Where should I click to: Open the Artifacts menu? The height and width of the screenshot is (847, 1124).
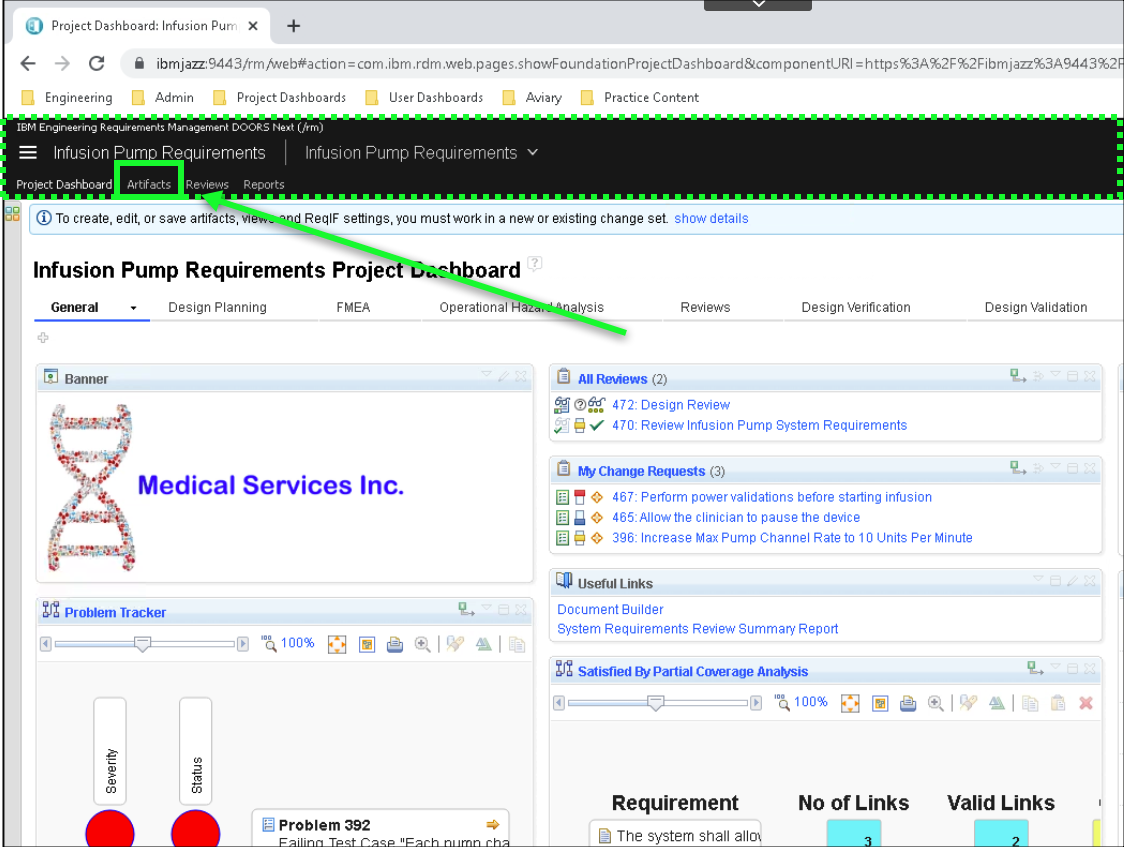[x=148, y=185]
